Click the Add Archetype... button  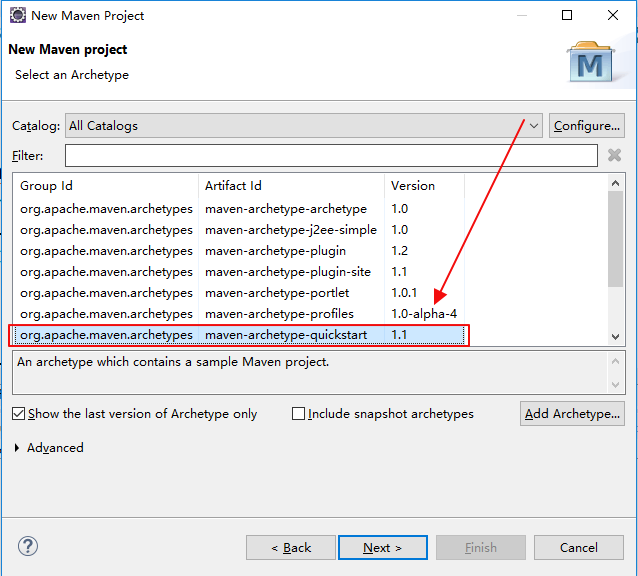[x=572, y=414]
